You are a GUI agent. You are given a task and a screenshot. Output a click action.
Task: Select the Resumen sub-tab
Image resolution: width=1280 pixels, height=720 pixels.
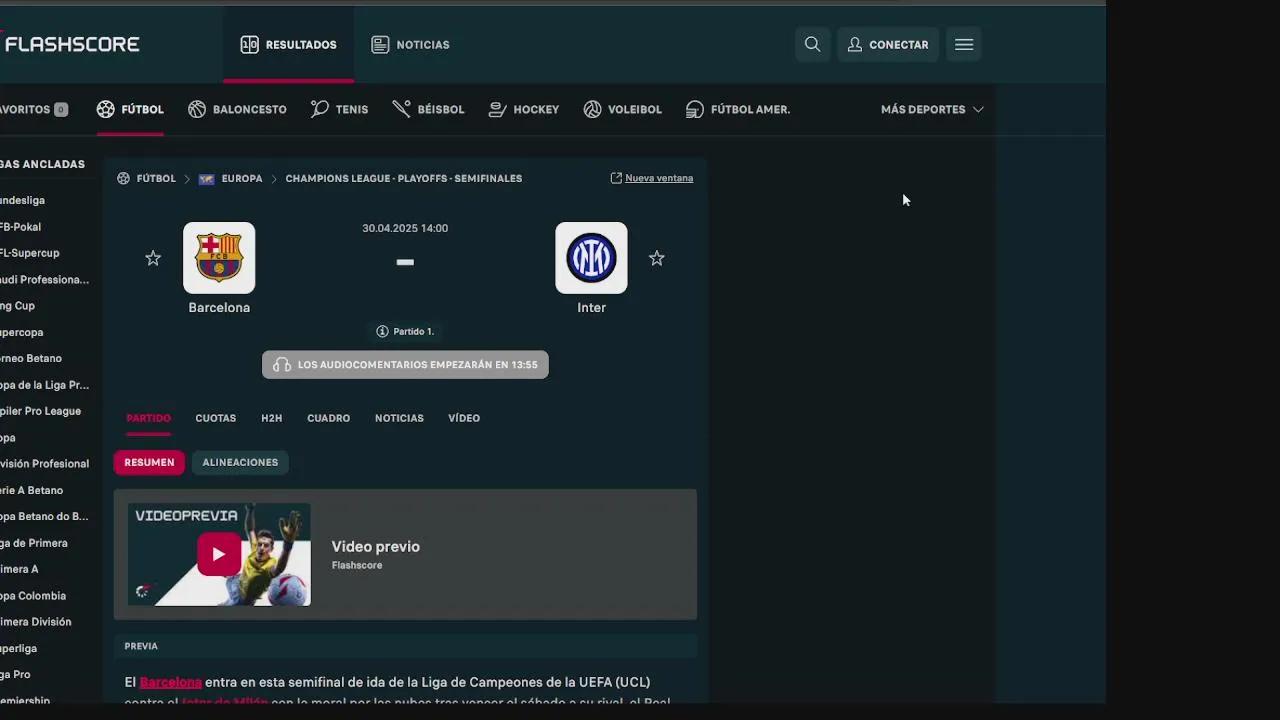tap(149, 462)
